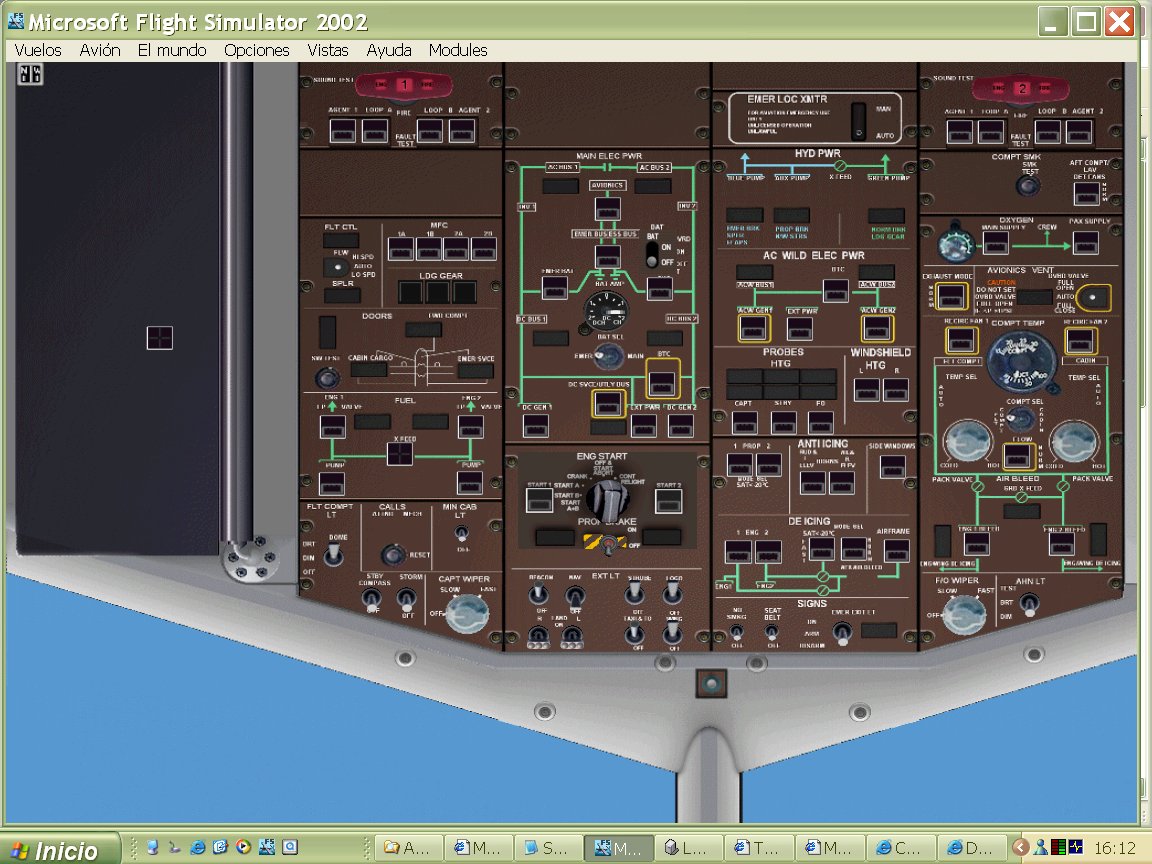Click the taskbar clock showing 16:12
Image resolution: width=1152 pixels, height=864 pixels.
click(x=1115, y=849)
